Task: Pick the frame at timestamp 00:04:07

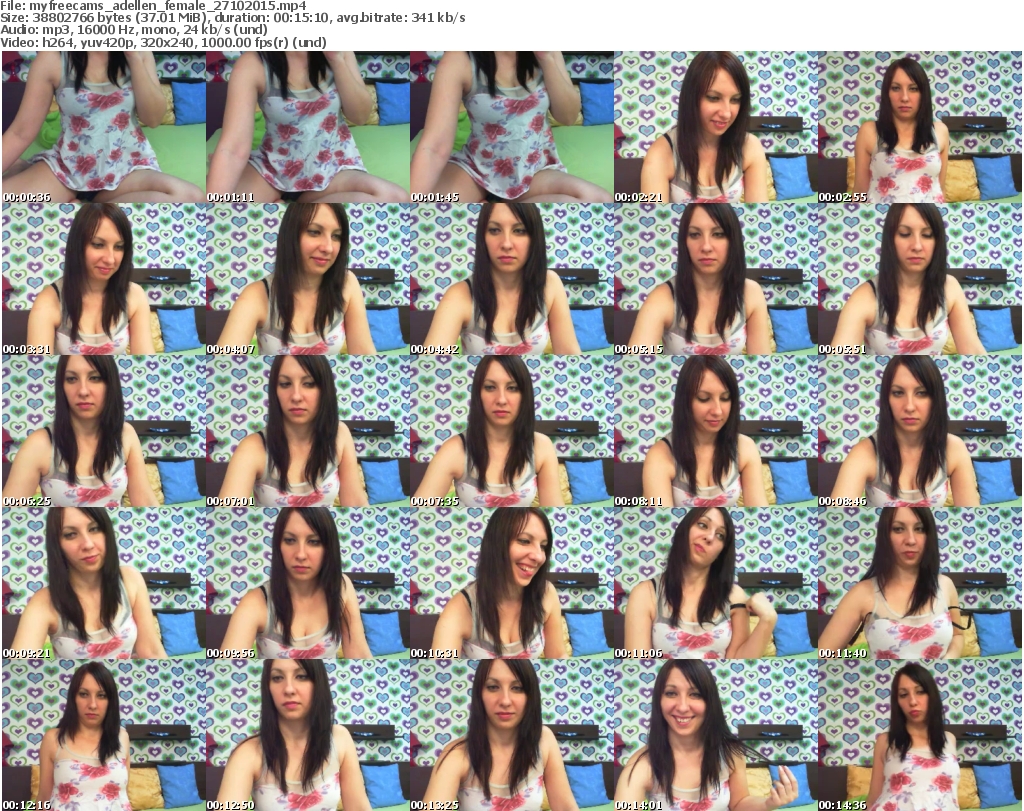Action: (308, 279)
